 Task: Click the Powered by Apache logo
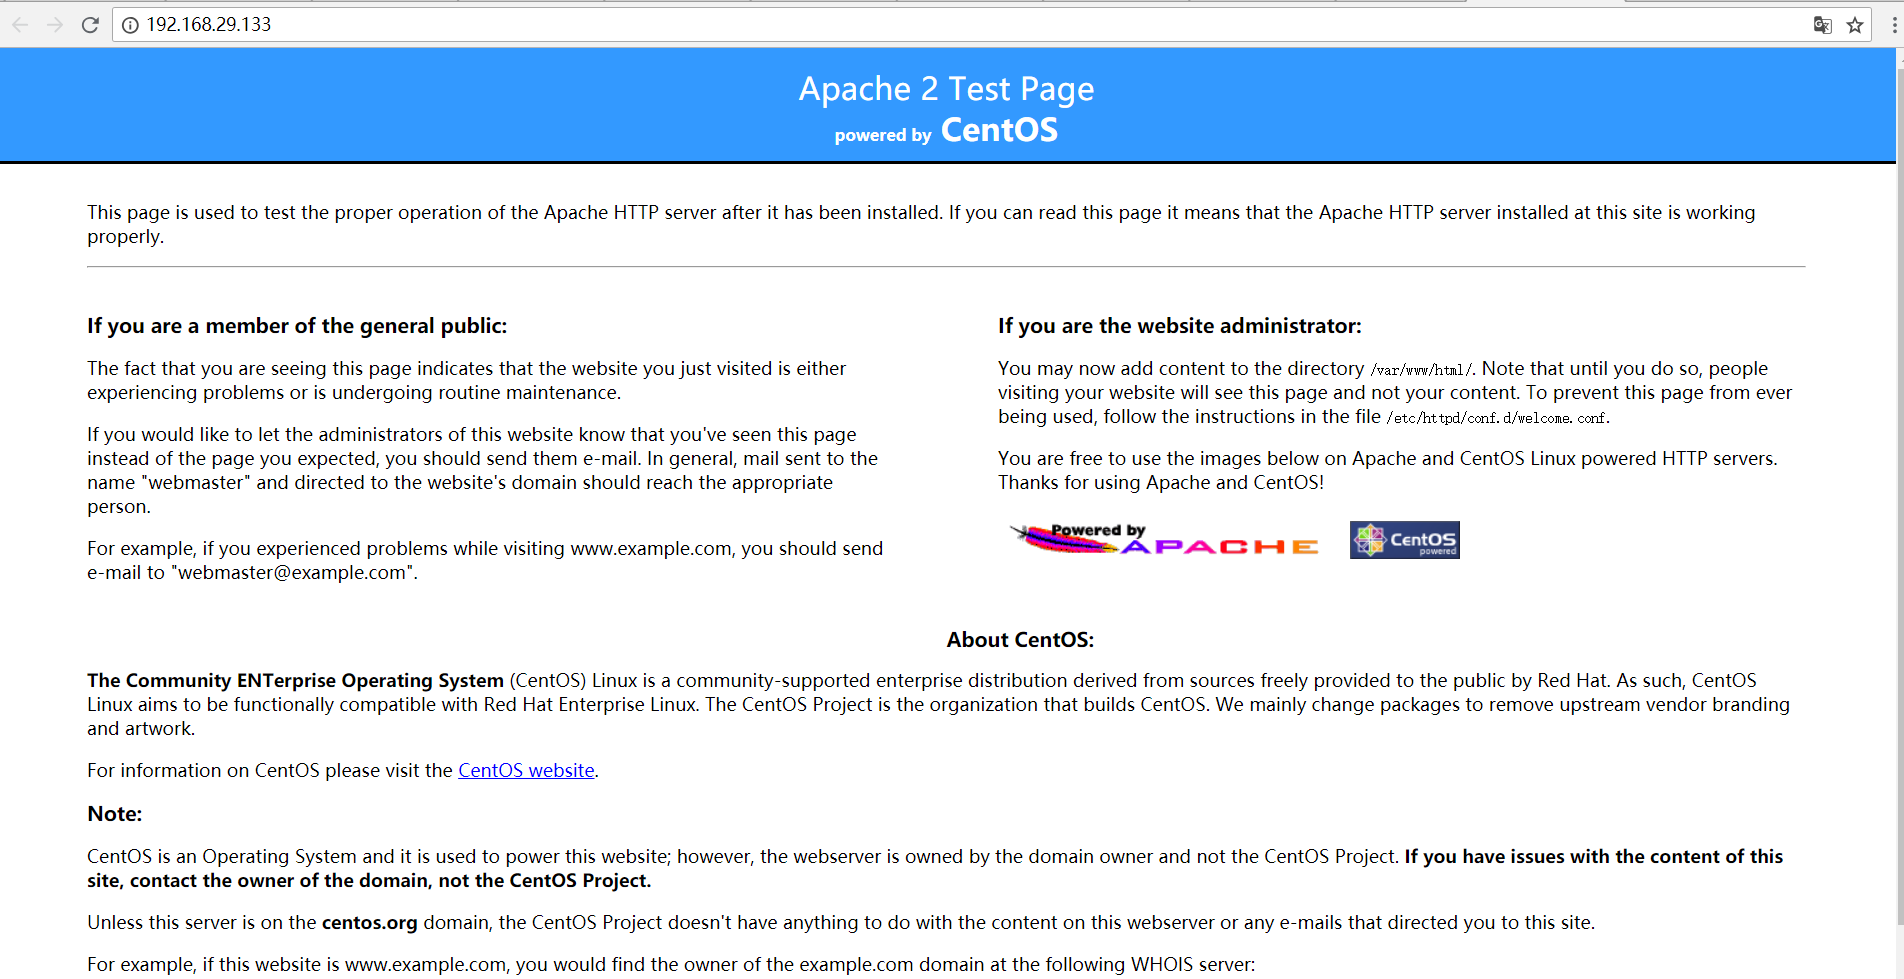pyautogui.click(x=1165, y=539)
